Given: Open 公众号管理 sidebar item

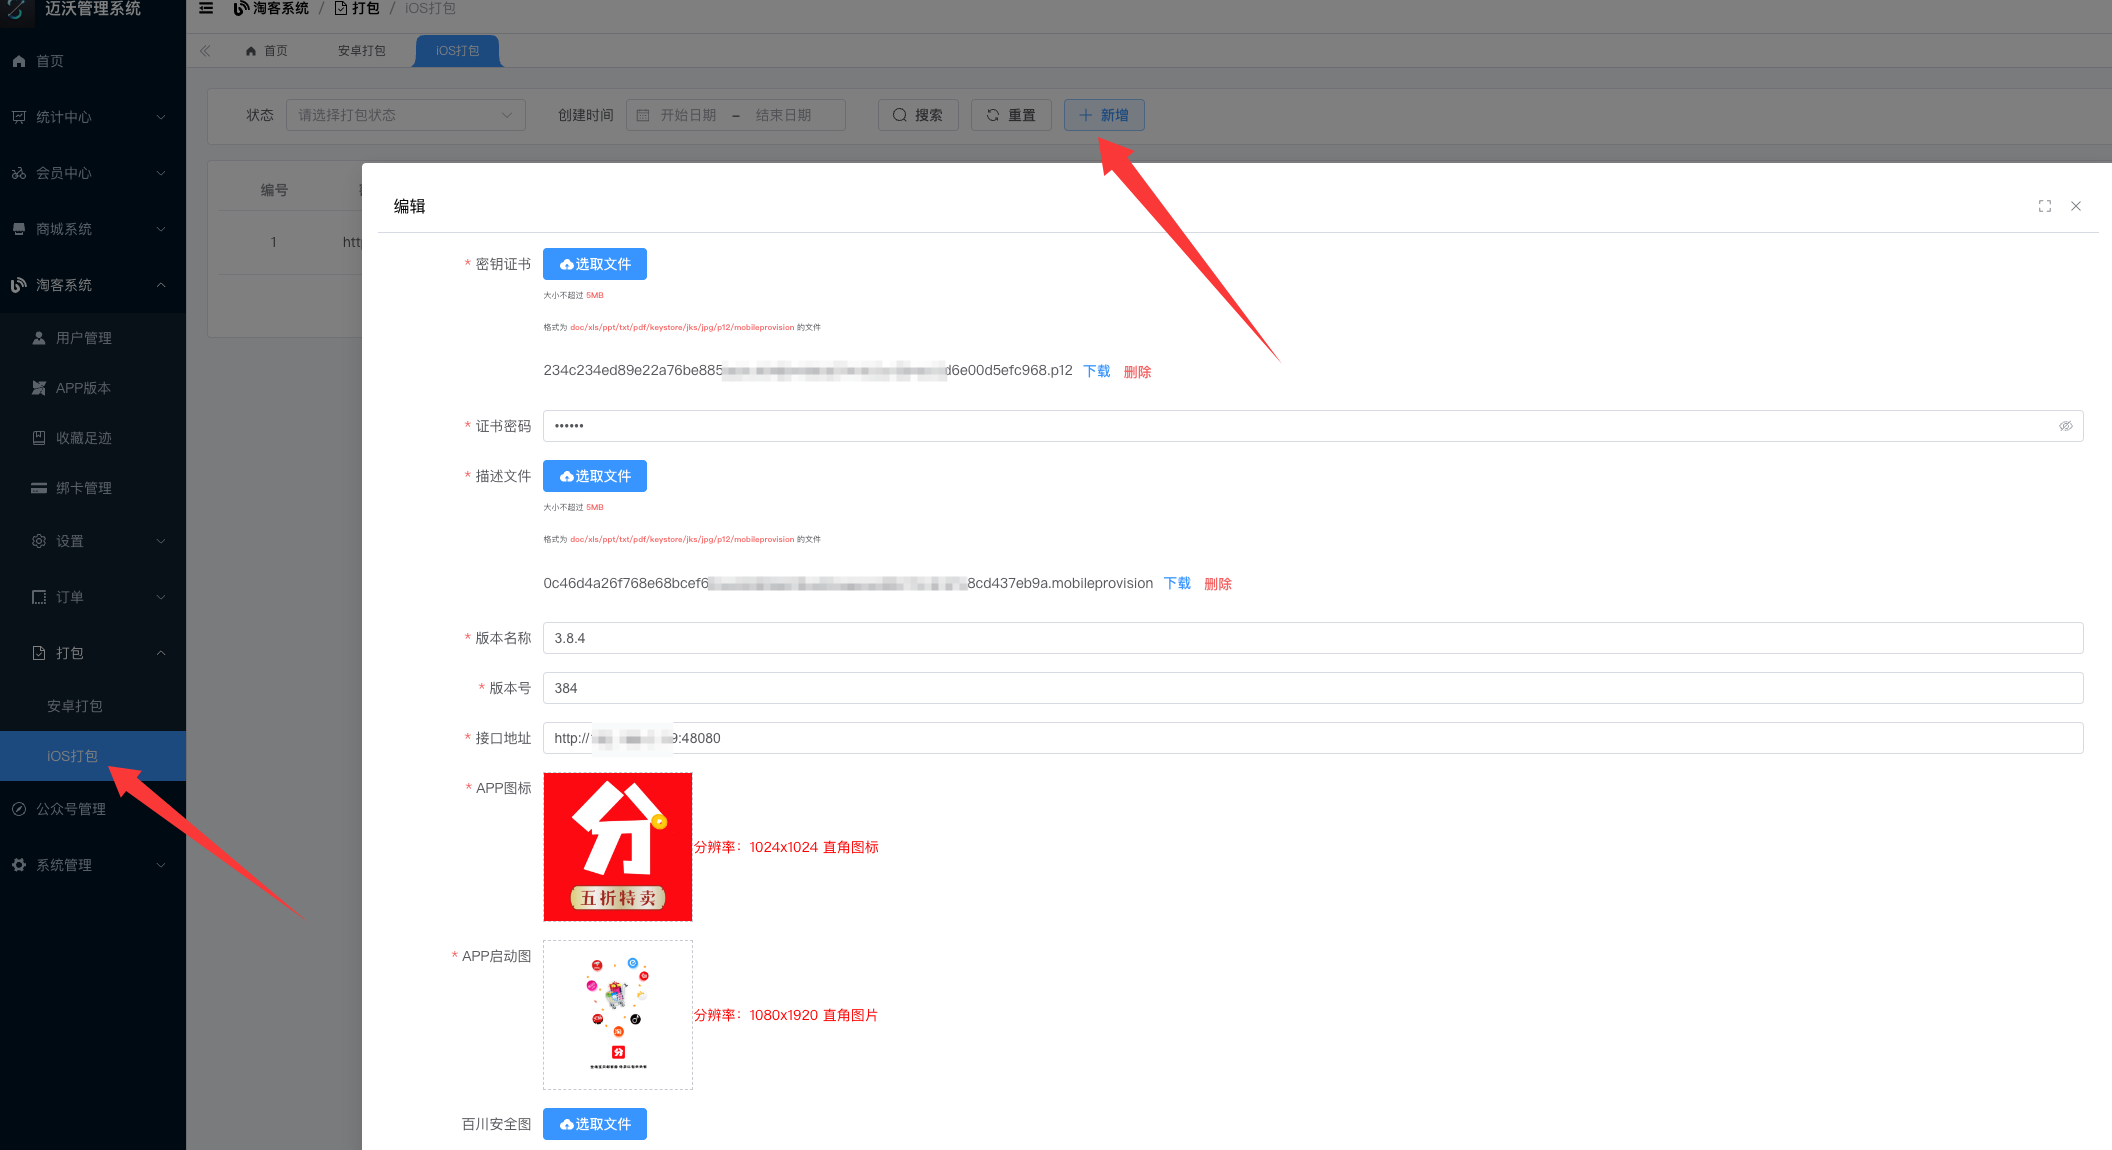Looking at the screenshot, I should 70,809.
